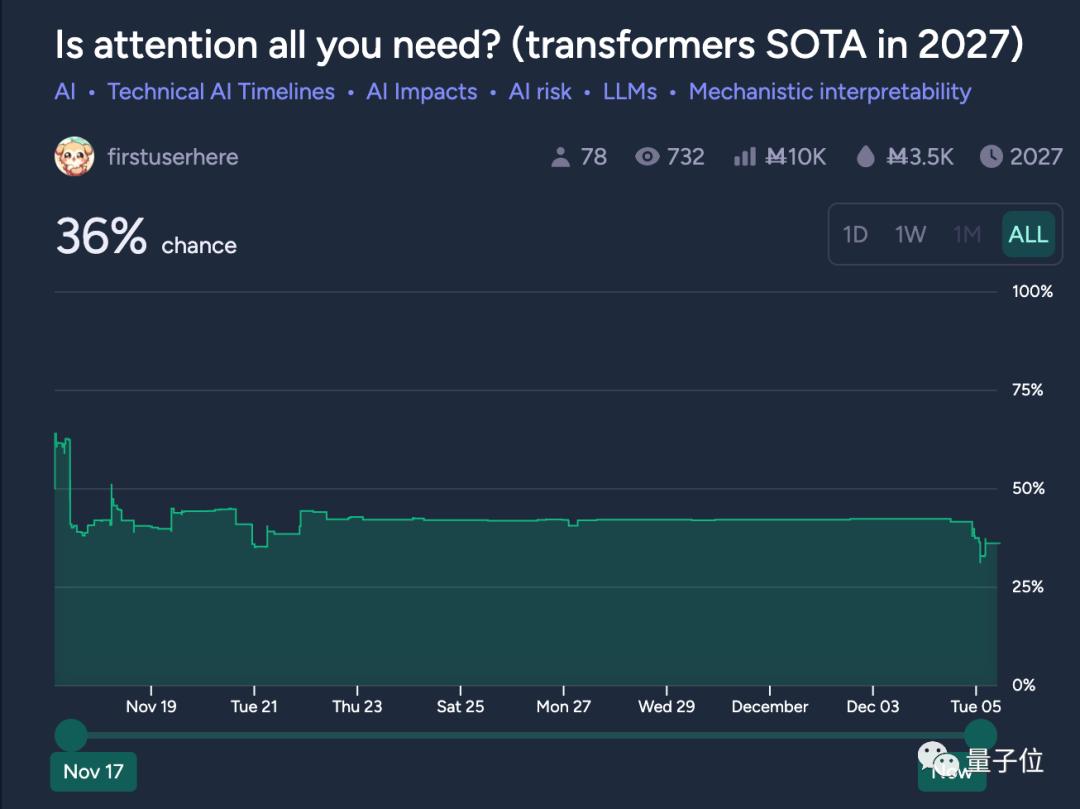Click the volume bar chart icon

(744, 157)
